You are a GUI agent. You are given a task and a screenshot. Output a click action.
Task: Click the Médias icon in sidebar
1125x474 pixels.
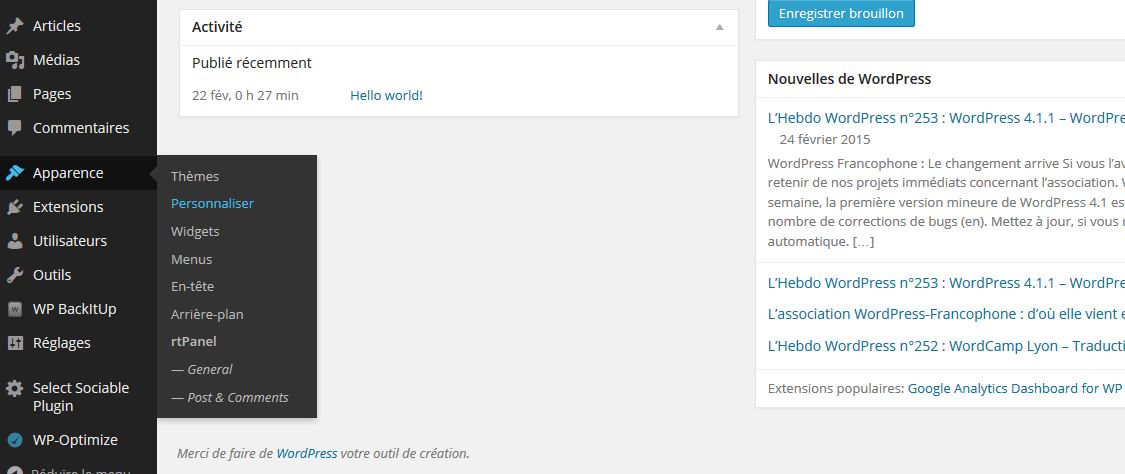[x=15, y=60]
